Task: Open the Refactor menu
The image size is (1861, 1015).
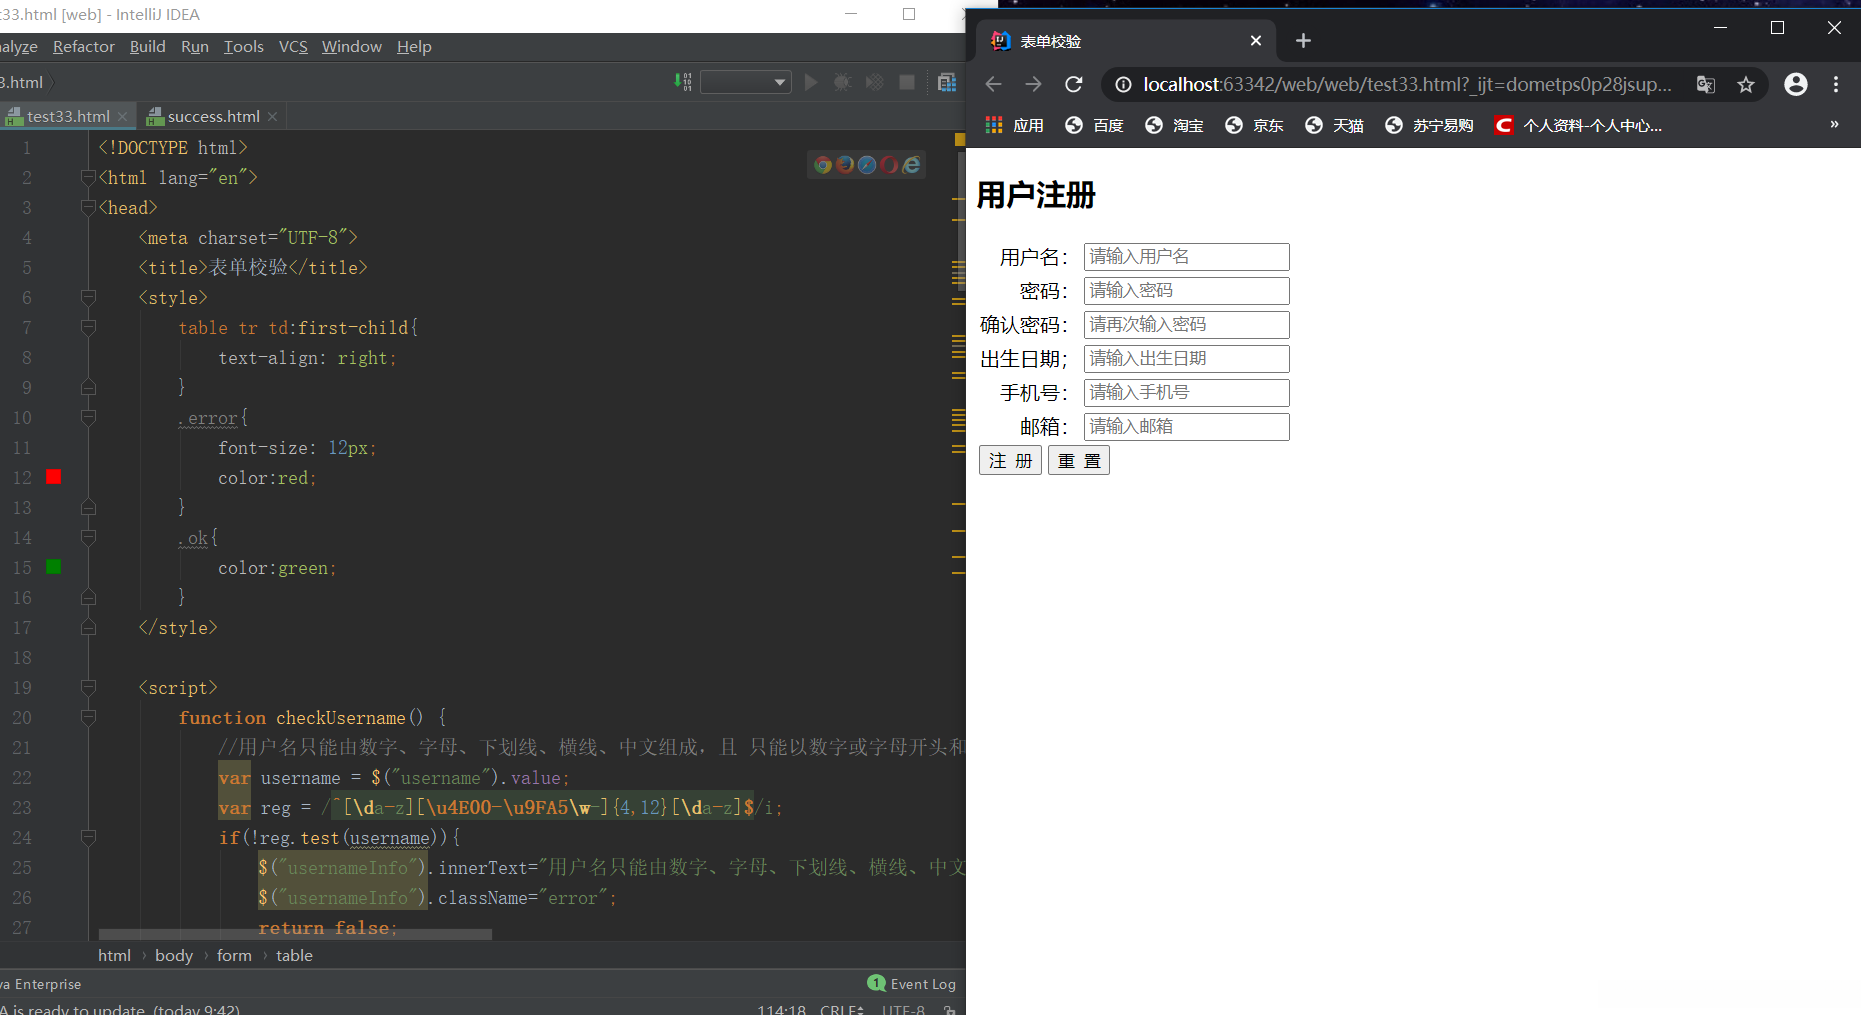Action: tap(83, 46)
